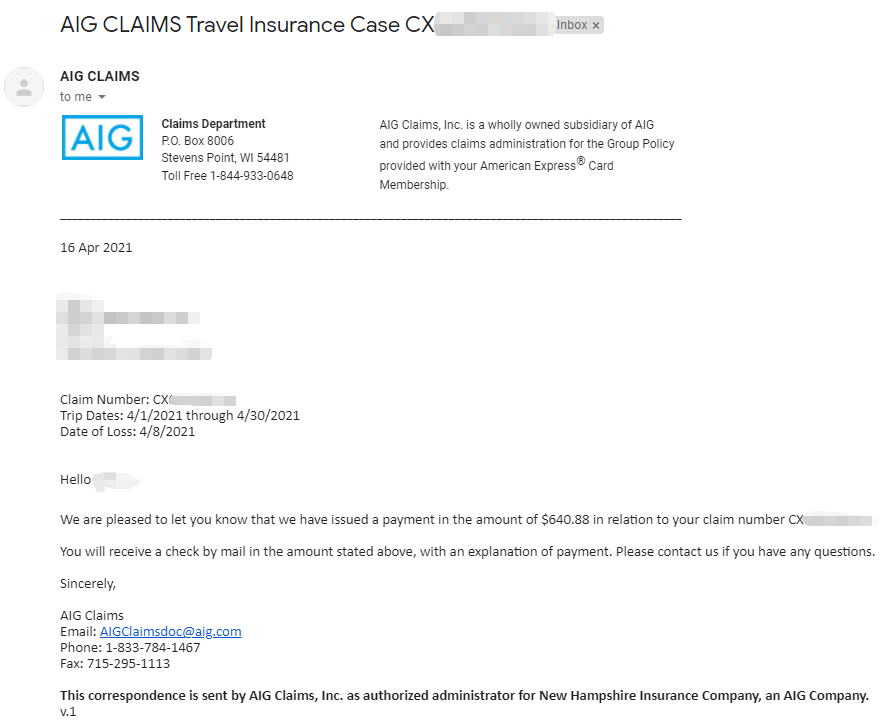
Task: Click the fax number 715-295-1113
Action: (x=128, y=664)
